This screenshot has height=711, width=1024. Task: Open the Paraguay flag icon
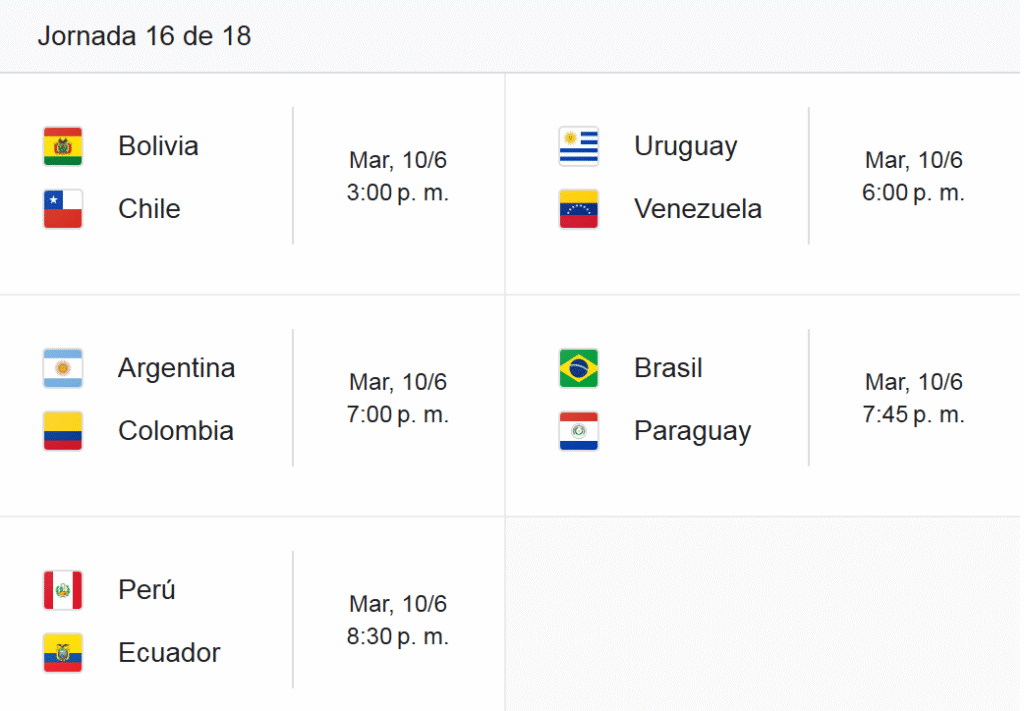(x=579, y=431)
